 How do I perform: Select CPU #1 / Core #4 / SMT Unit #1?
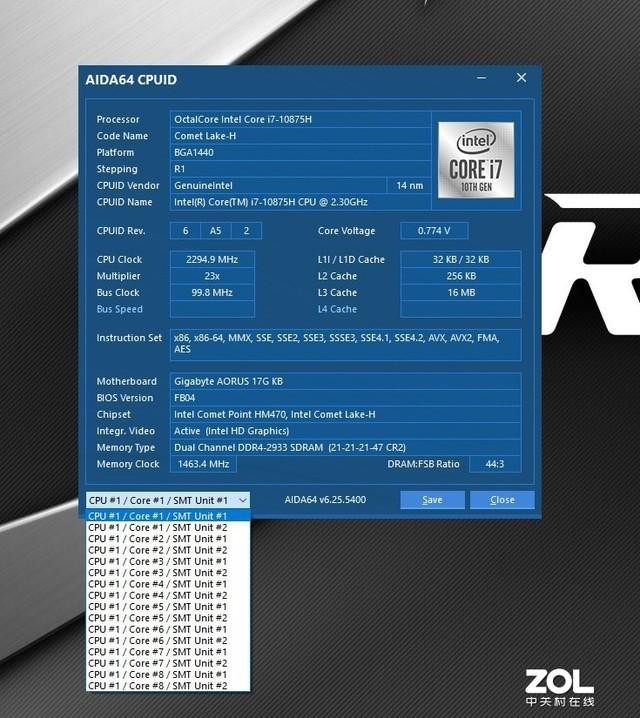point(158,584)
